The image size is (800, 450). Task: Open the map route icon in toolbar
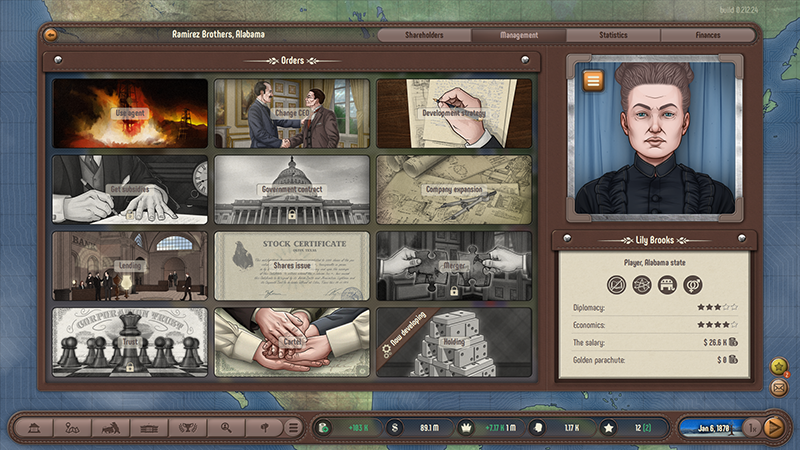[x=70, y=427]
